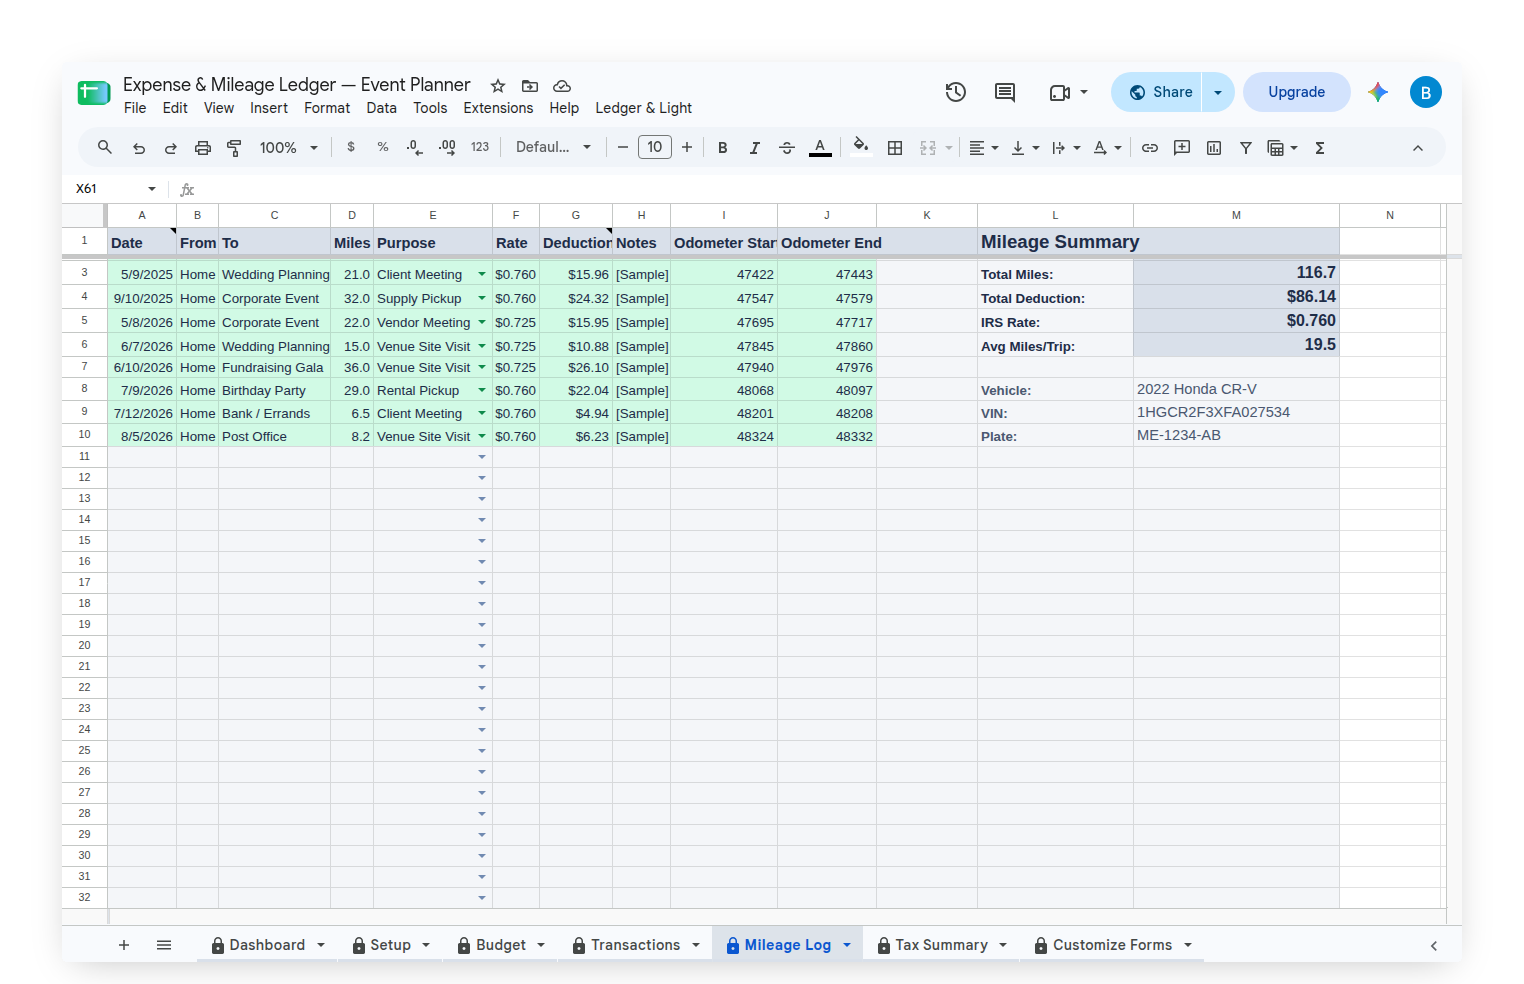Format cells as currency
Viewport: 1524px width, 984px height.
click(351, 147)
